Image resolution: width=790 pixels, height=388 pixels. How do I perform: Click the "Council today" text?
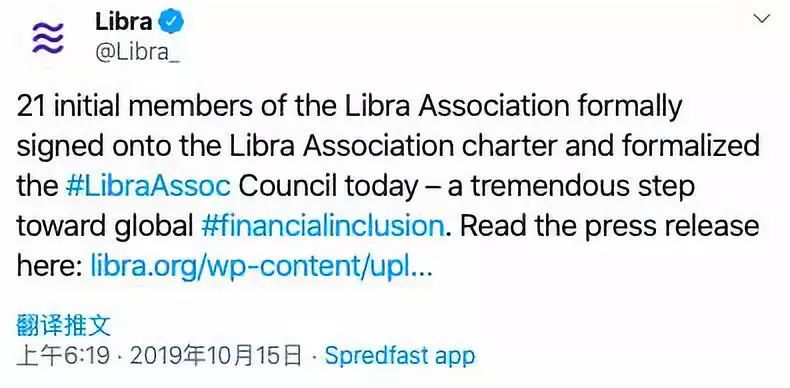328,186
